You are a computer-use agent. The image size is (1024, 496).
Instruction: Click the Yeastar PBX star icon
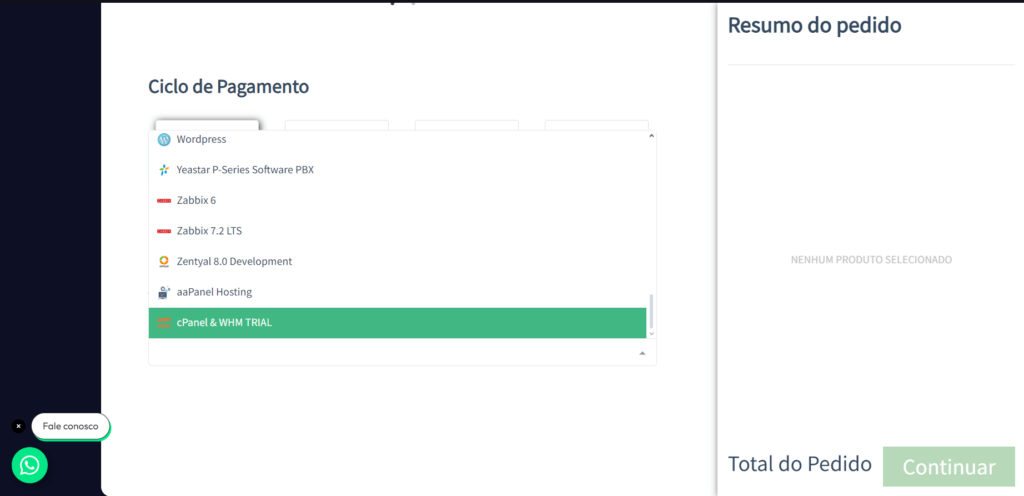point(164,170)
